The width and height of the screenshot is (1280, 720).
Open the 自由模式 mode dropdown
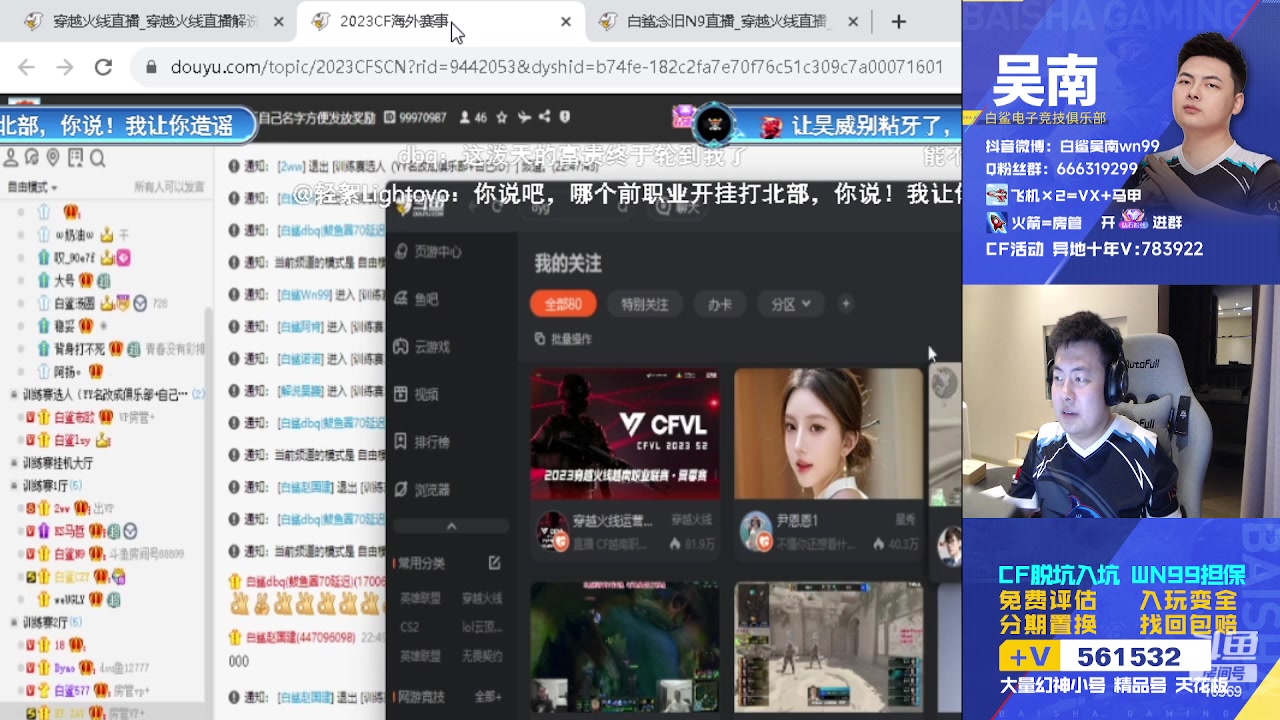pyautogui.click(x=32, y=187)
